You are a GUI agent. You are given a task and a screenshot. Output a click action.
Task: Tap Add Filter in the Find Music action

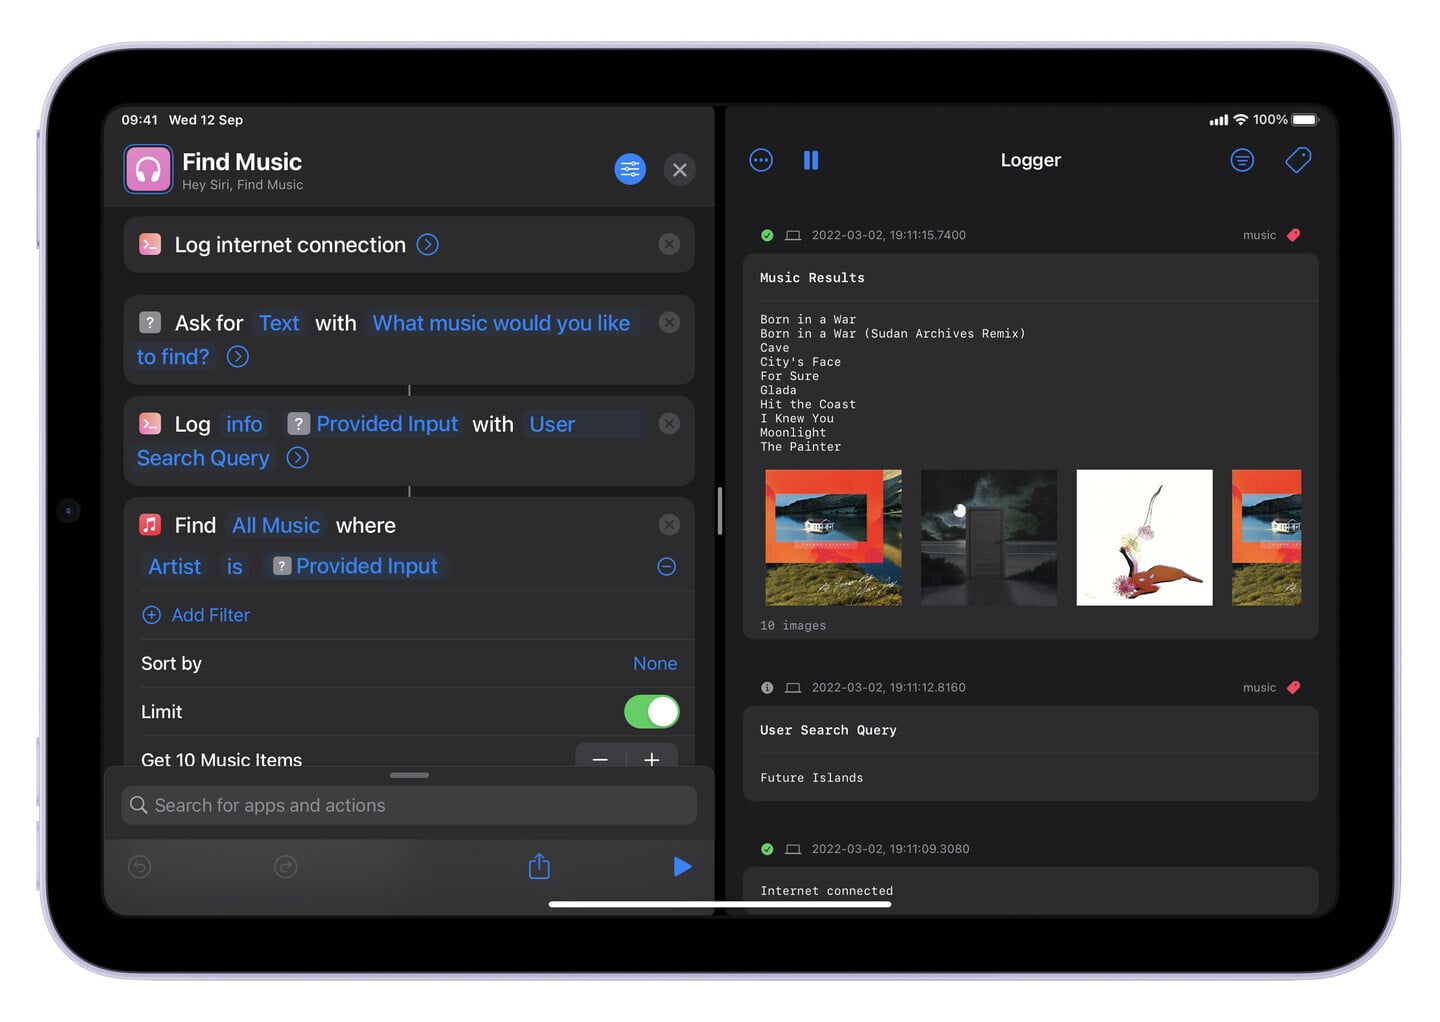pos(196,614)
